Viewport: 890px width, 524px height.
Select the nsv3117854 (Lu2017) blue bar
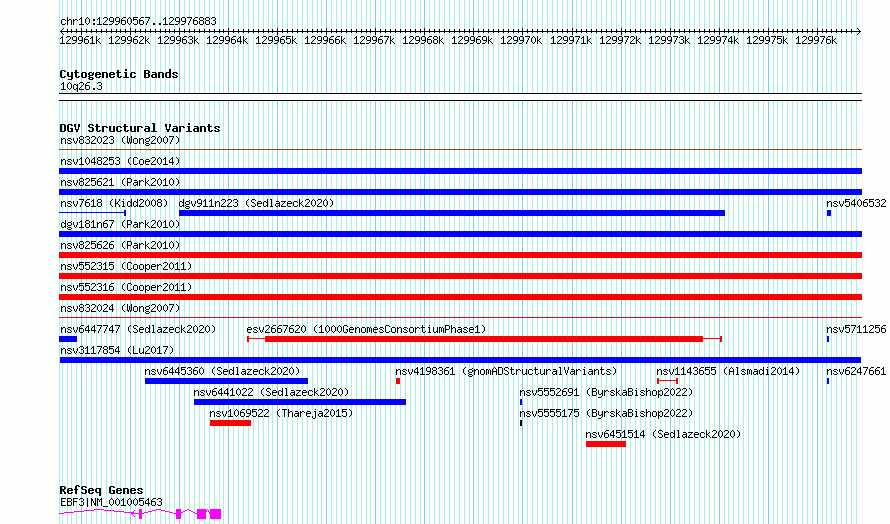pyautogui.click(x=460, y=360)
